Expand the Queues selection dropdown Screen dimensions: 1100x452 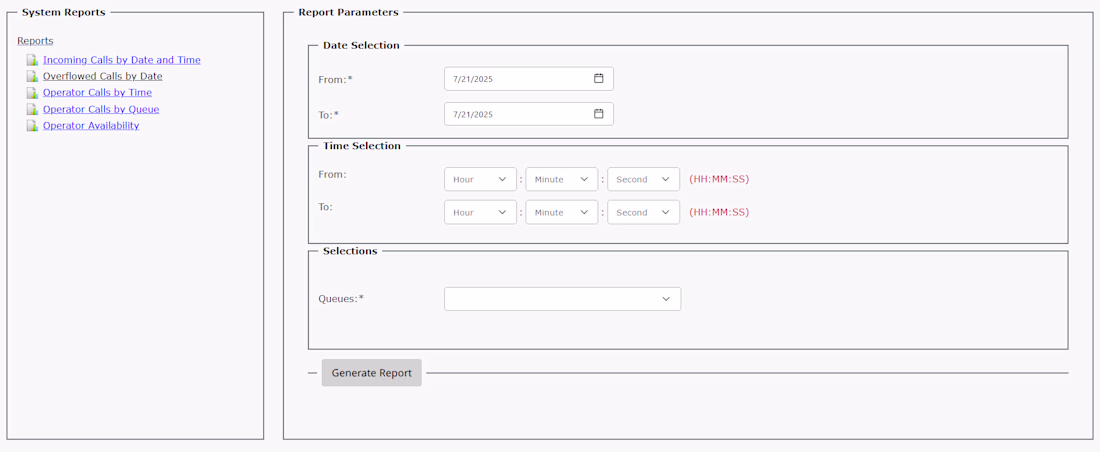[562, 299]
